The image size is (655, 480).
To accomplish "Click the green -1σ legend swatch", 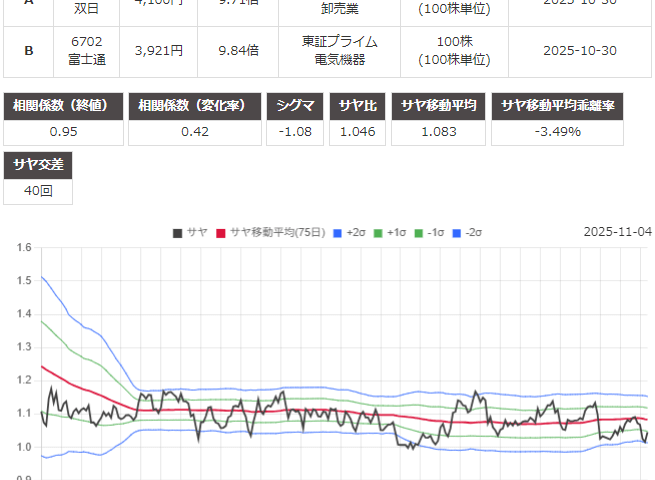I will pos(417,233).
